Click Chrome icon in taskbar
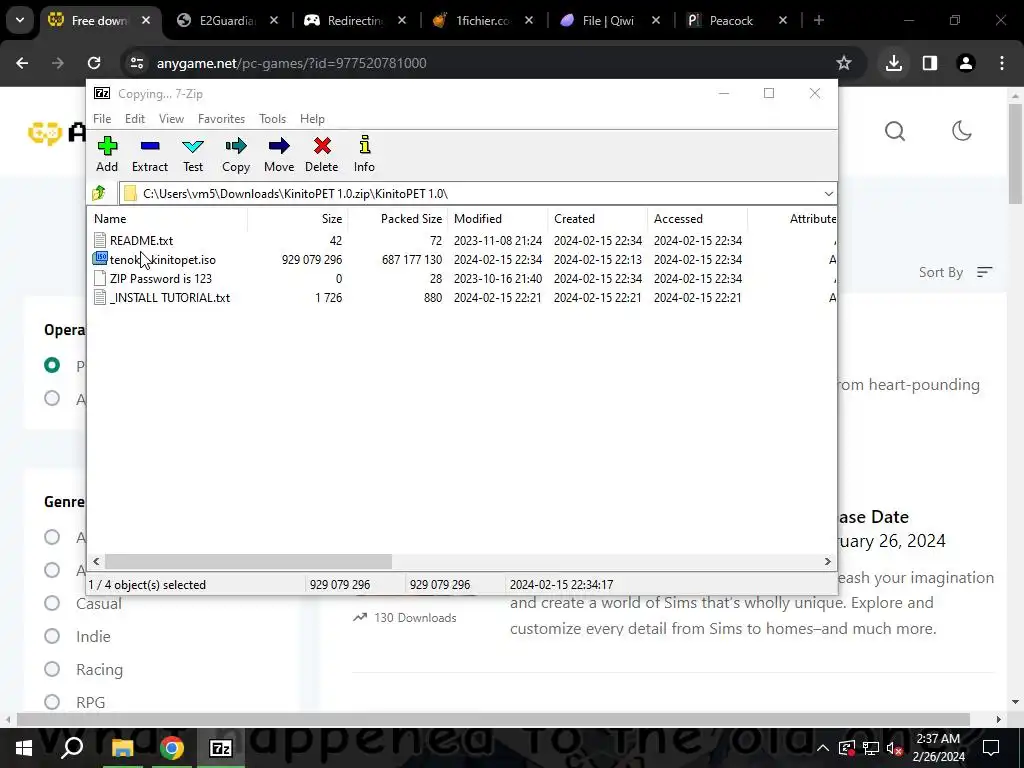This screenshot has height=768, width=1024. pos(171,748)
